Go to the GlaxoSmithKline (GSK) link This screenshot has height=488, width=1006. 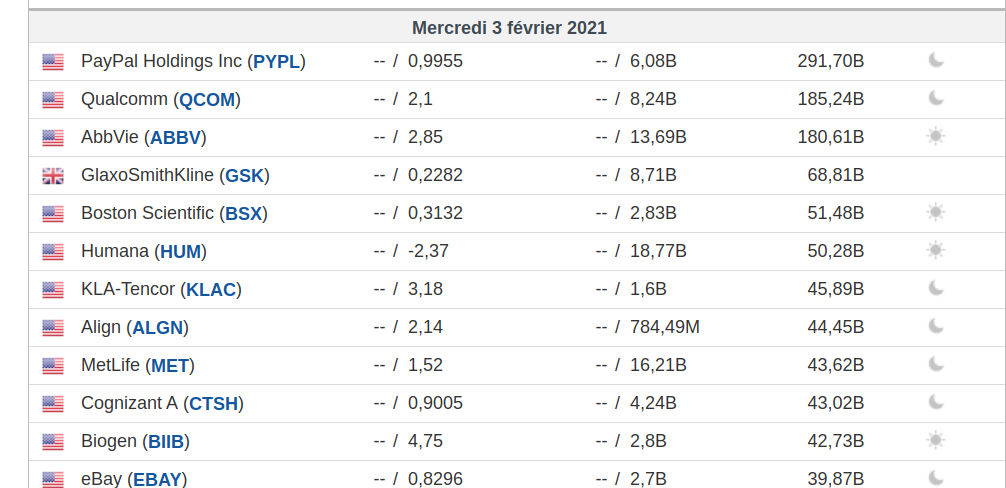[175, 176]
